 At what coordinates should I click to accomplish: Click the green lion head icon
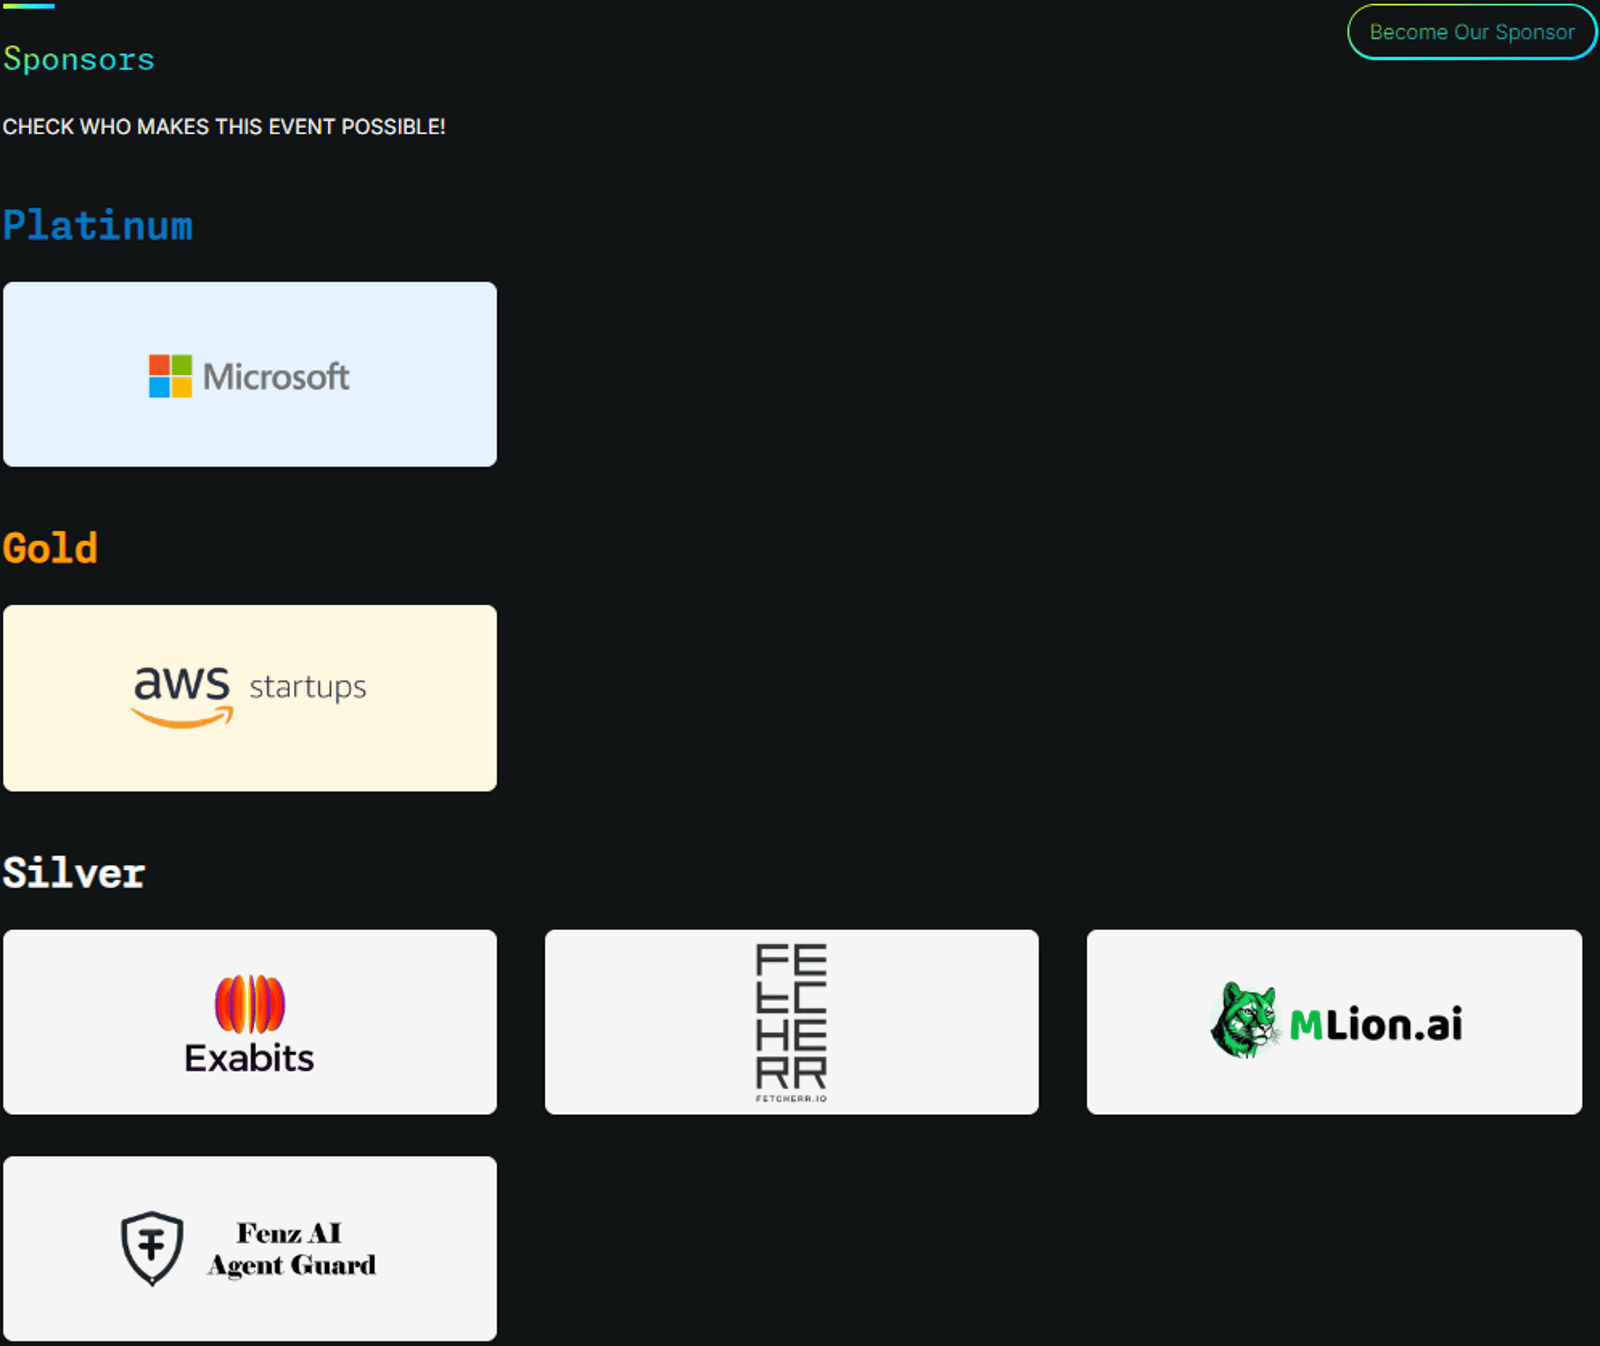point(1243,1021)
